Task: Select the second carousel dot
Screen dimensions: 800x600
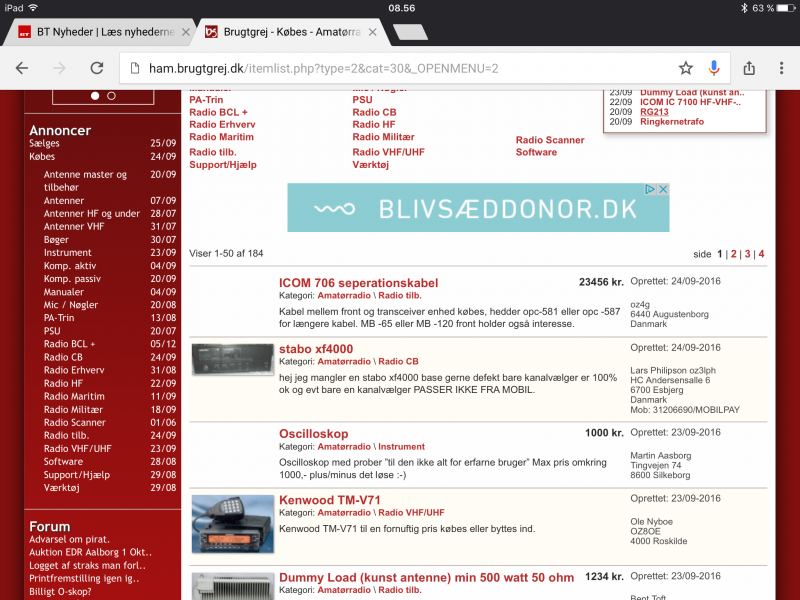Action: [x=111, y=95]
